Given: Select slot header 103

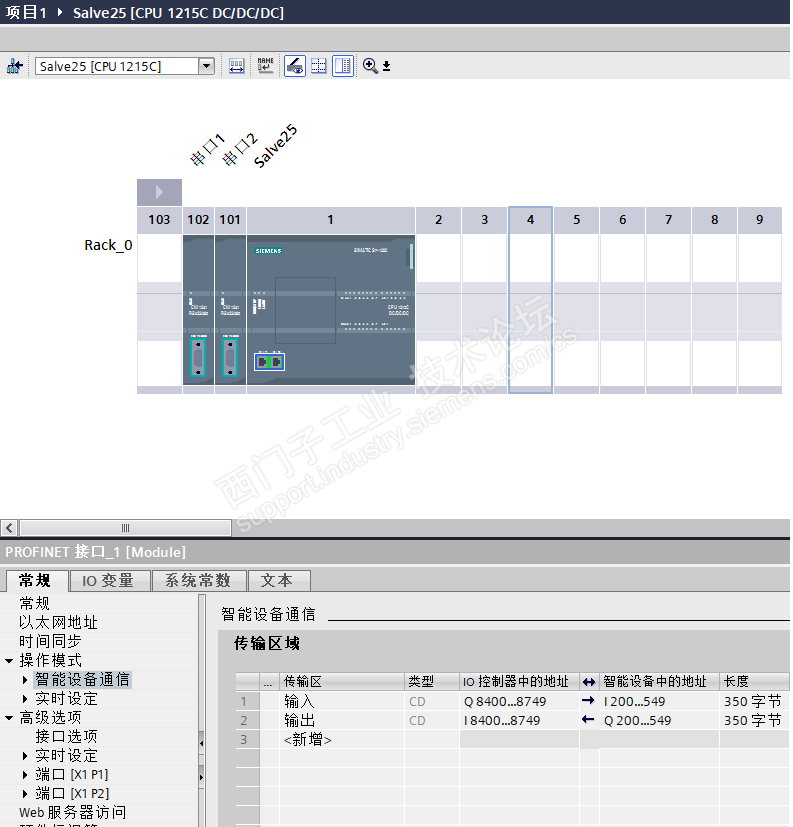Looking at the screenshot, I should pyautogui.click(x=159, y=220).
